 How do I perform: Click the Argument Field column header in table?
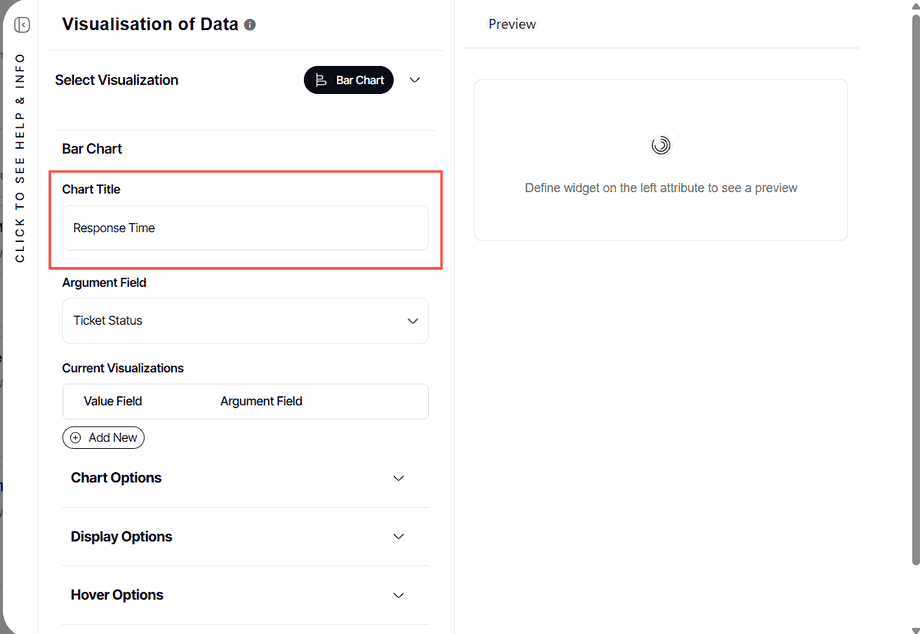[261, 401]
